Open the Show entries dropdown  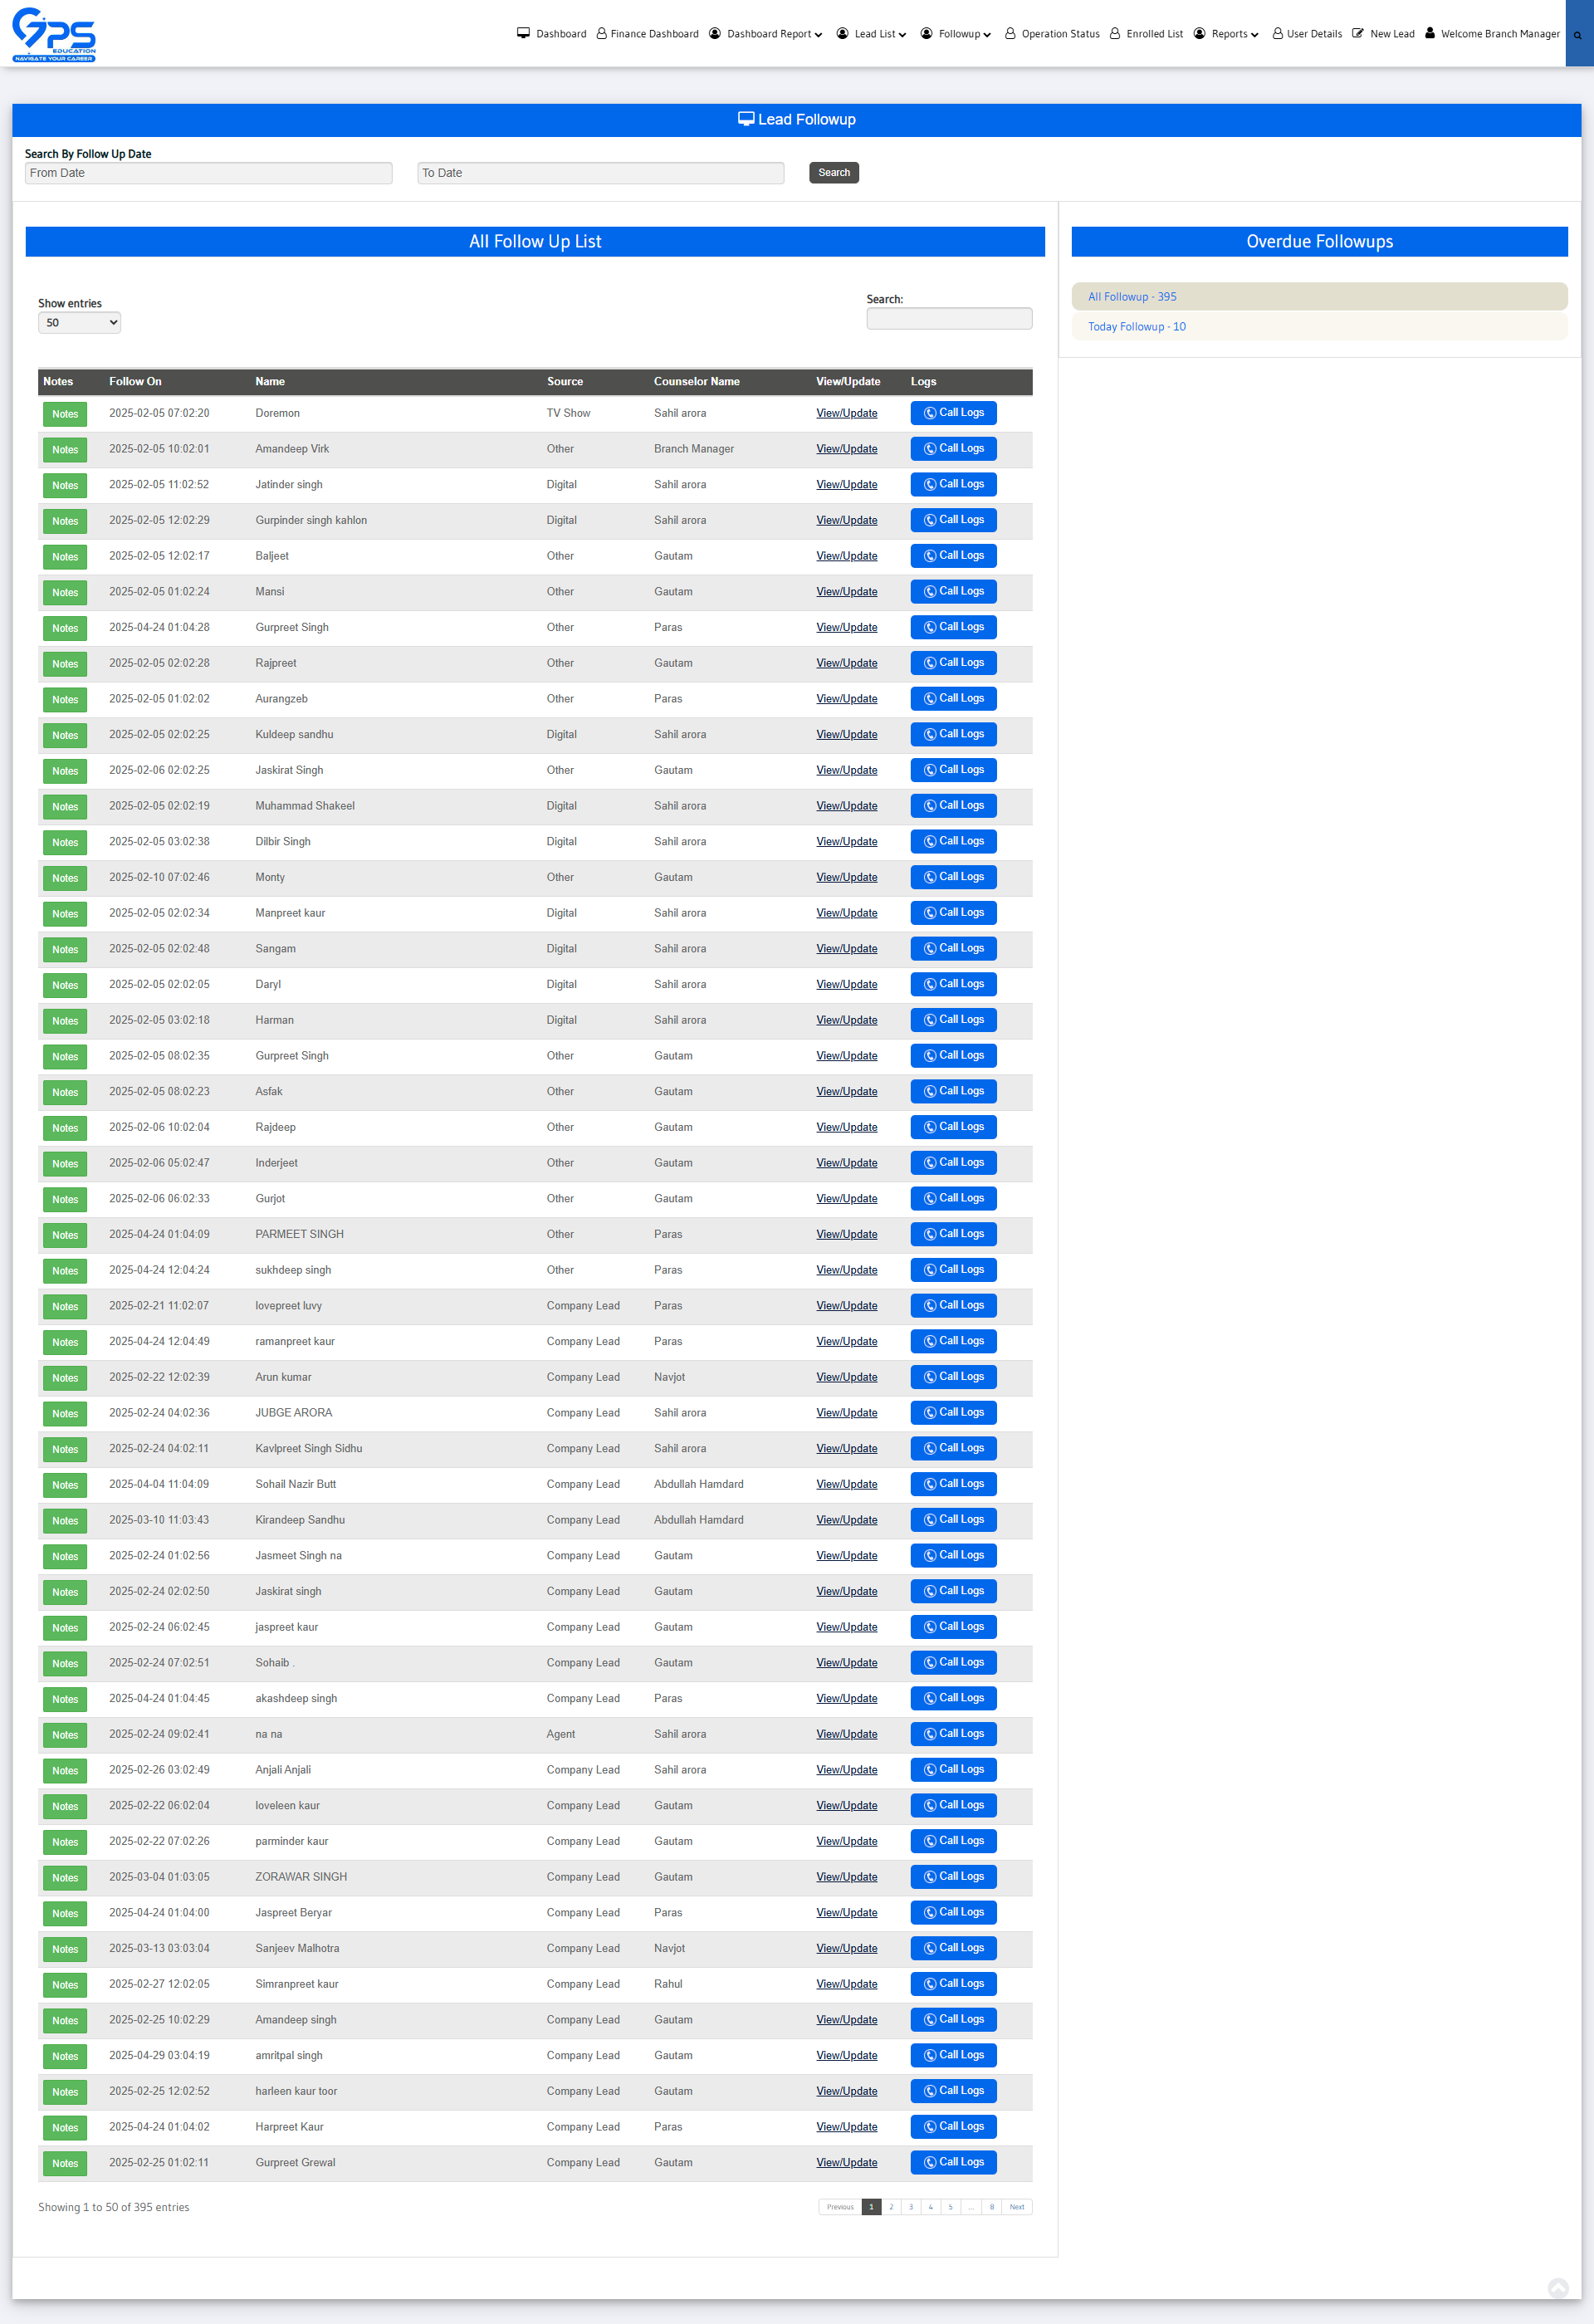coord(79,322)
